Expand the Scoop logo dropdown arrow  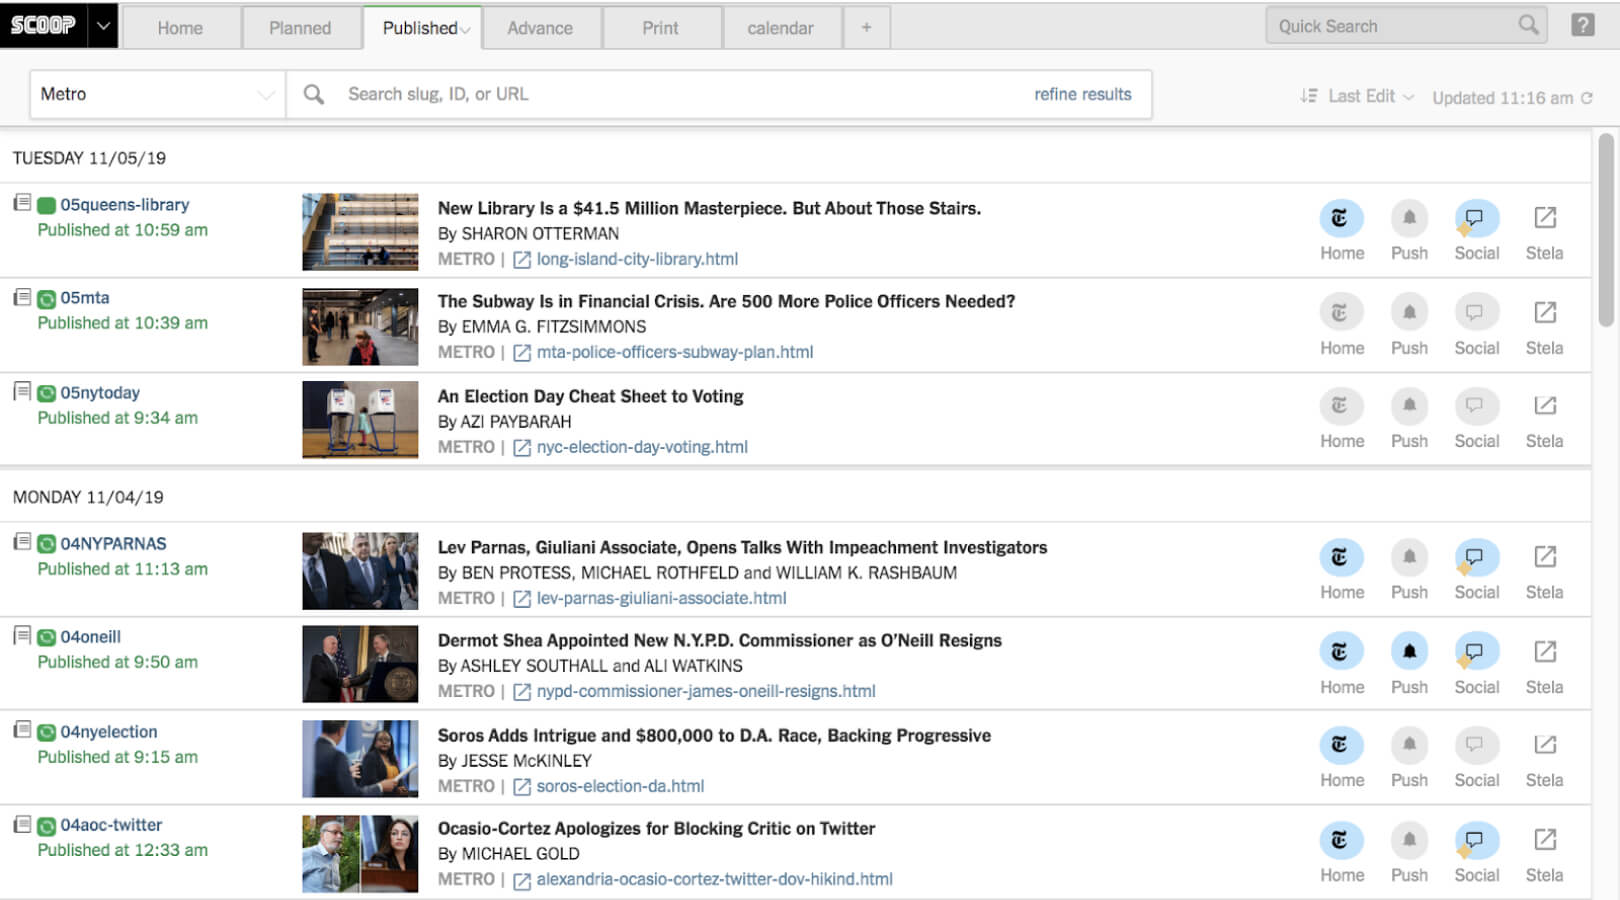103,26
